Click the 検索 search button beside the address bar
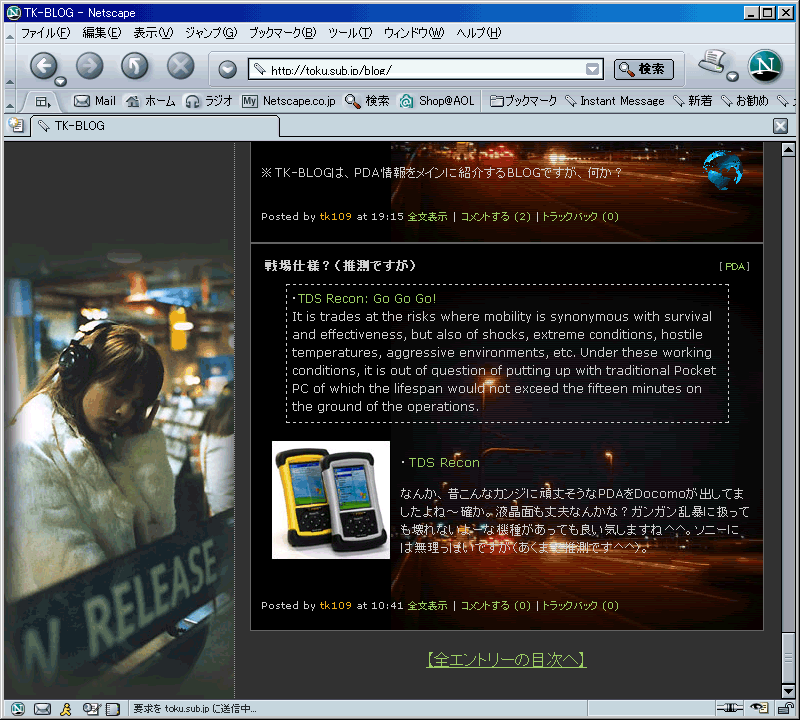Viewport: 800px width, 720px height. pos(643,69)
